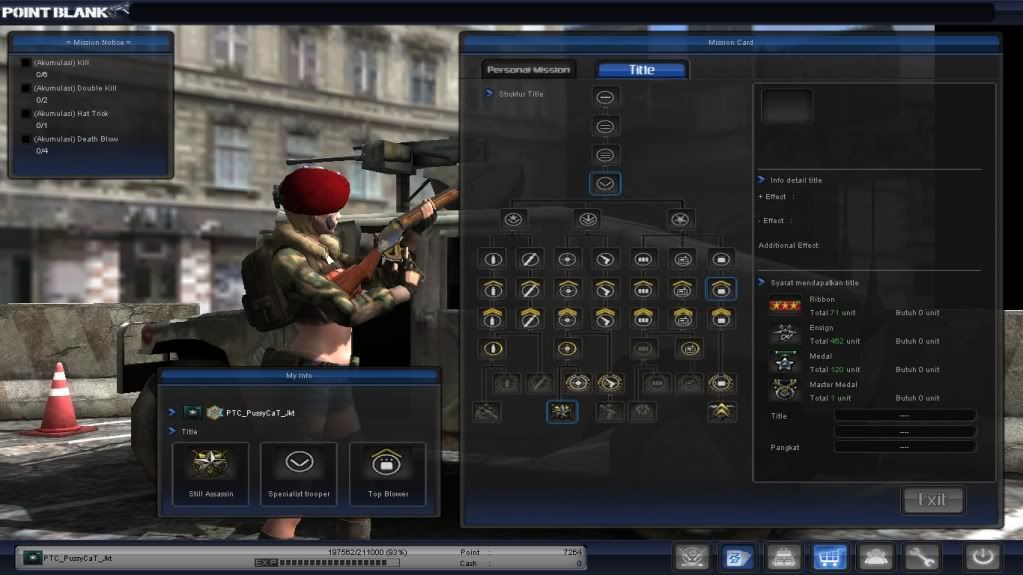Screen dimensions: 1023x575
Task: Select the Top Blower title slot
Action: click(388, 474)
